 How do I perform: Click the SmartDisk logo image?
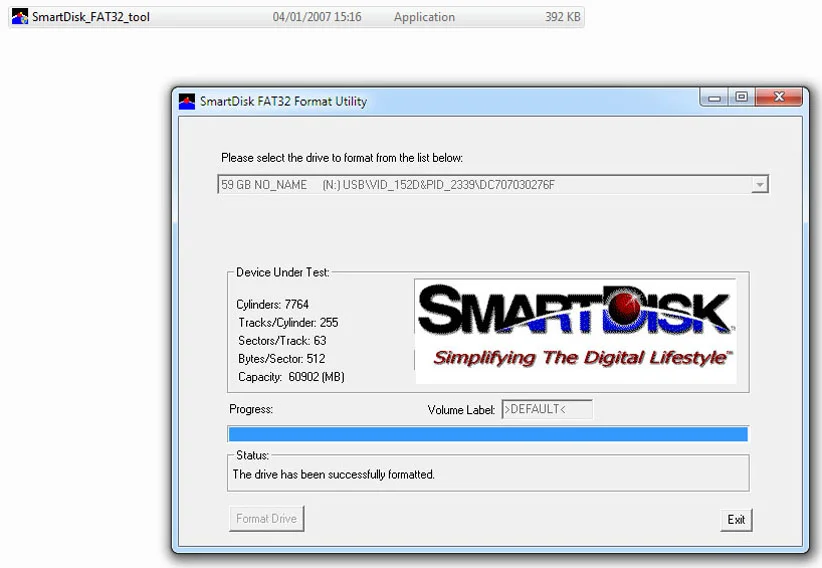click(576, 331)
